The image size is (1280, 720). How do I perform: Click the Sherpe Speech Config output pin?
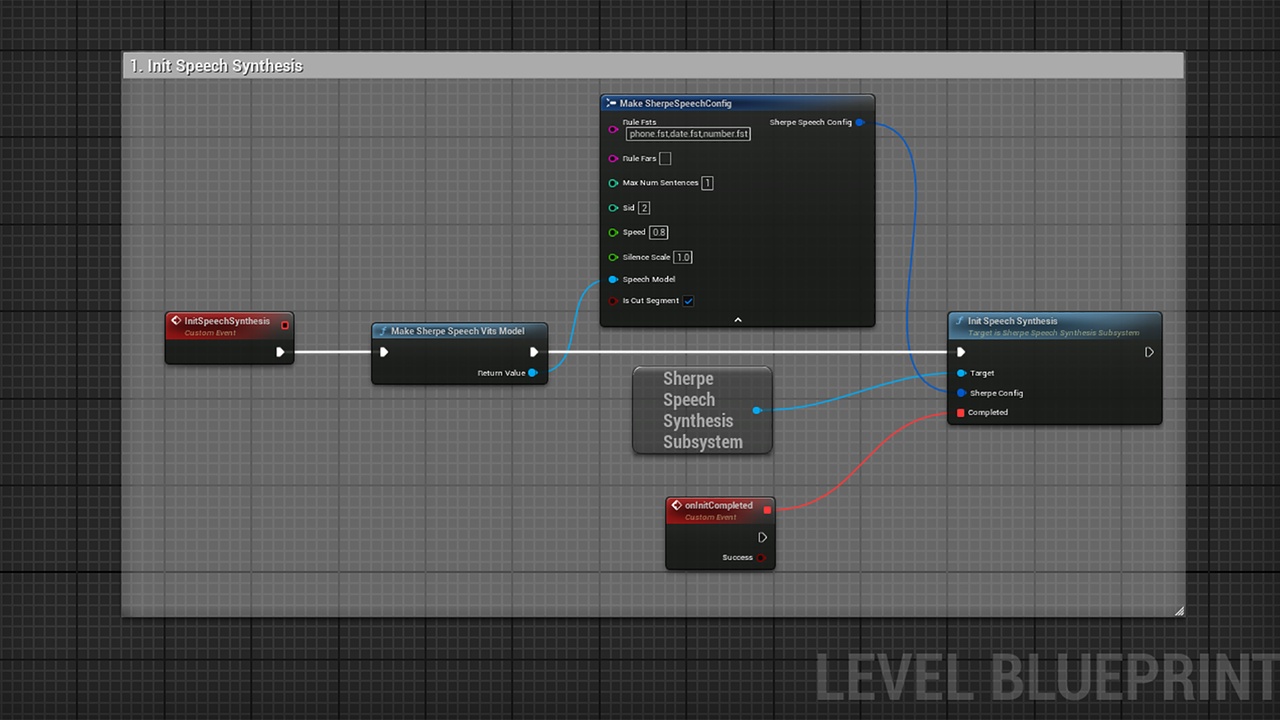(x=860, y=123)
